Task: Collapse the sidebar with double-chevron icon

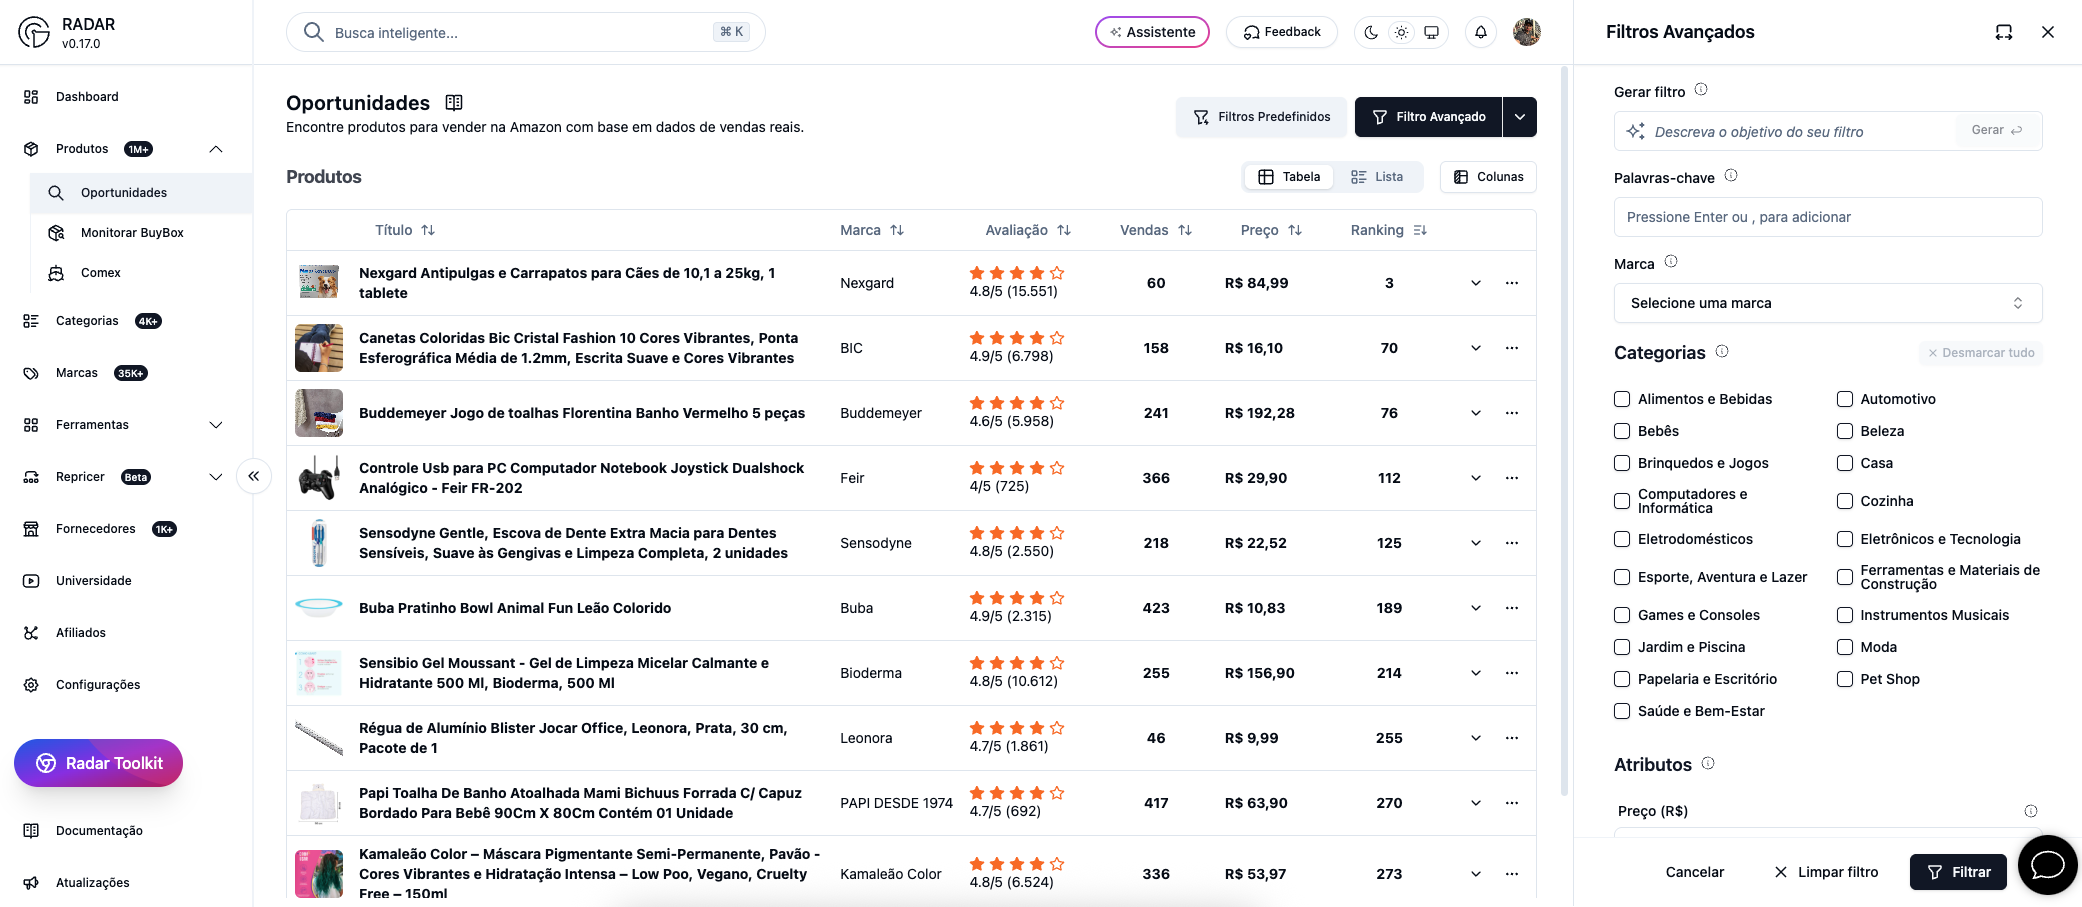Action: pos(254,476)
